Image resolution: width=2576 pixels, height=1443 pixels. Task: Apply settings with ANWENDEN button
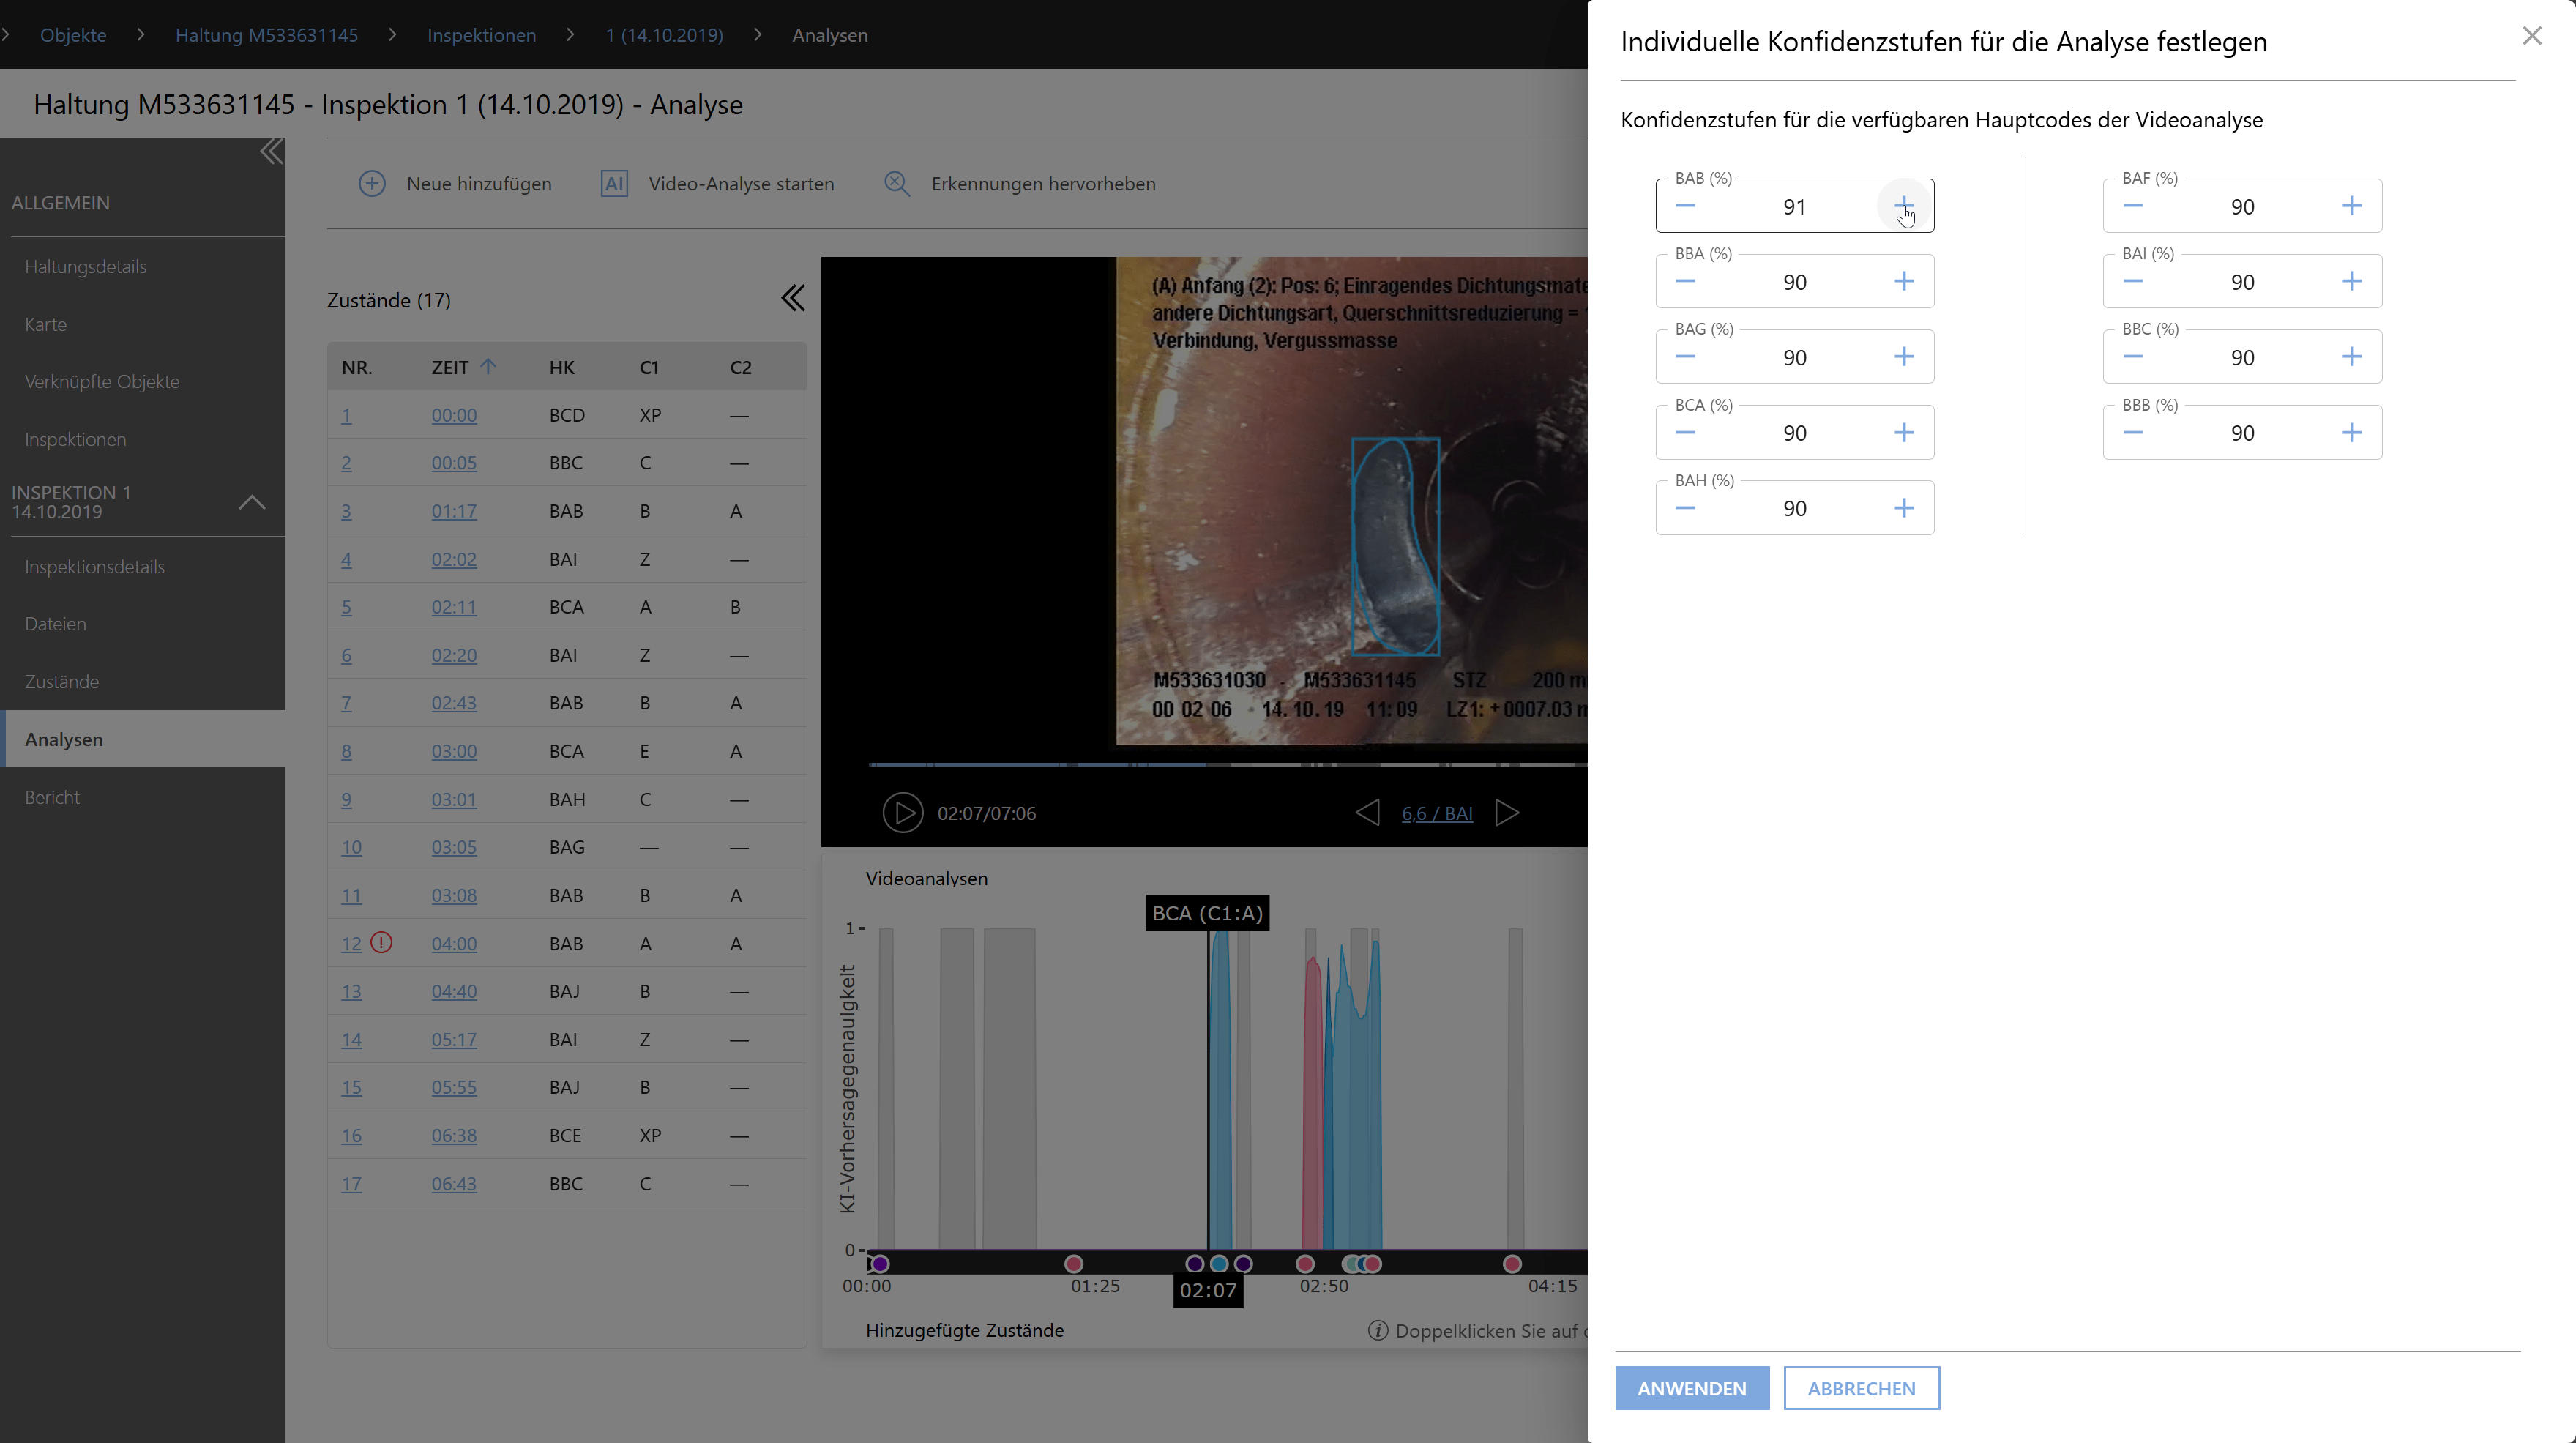coord(1692,1388)
